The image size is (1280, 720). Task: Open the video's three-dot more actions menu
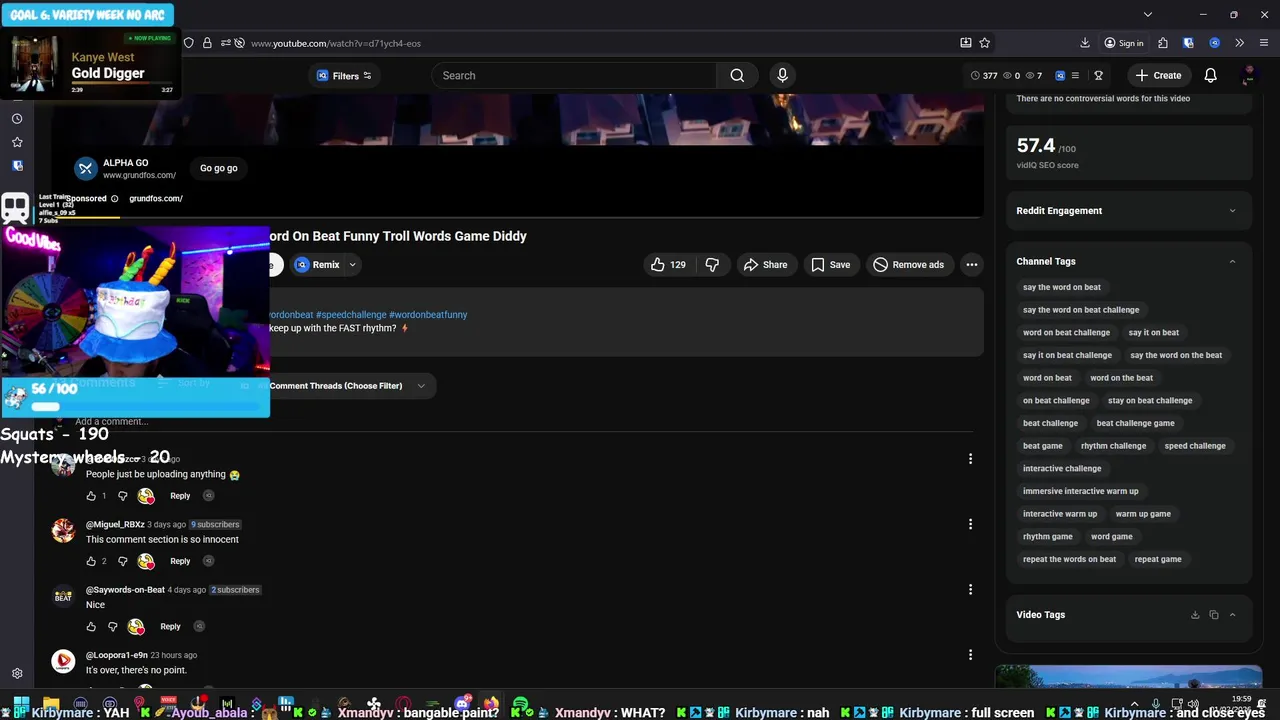click(971, 265)
